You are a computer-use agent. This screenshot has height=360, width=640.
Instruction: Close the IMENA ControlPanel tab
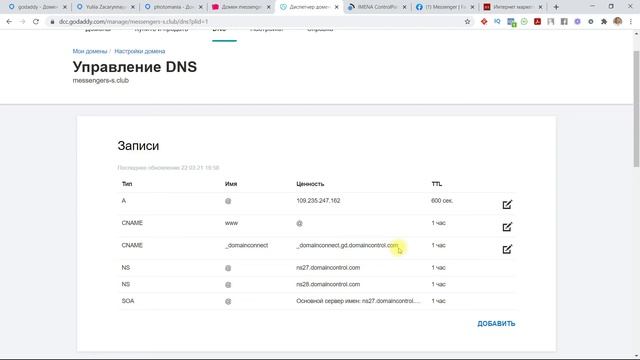404,7
